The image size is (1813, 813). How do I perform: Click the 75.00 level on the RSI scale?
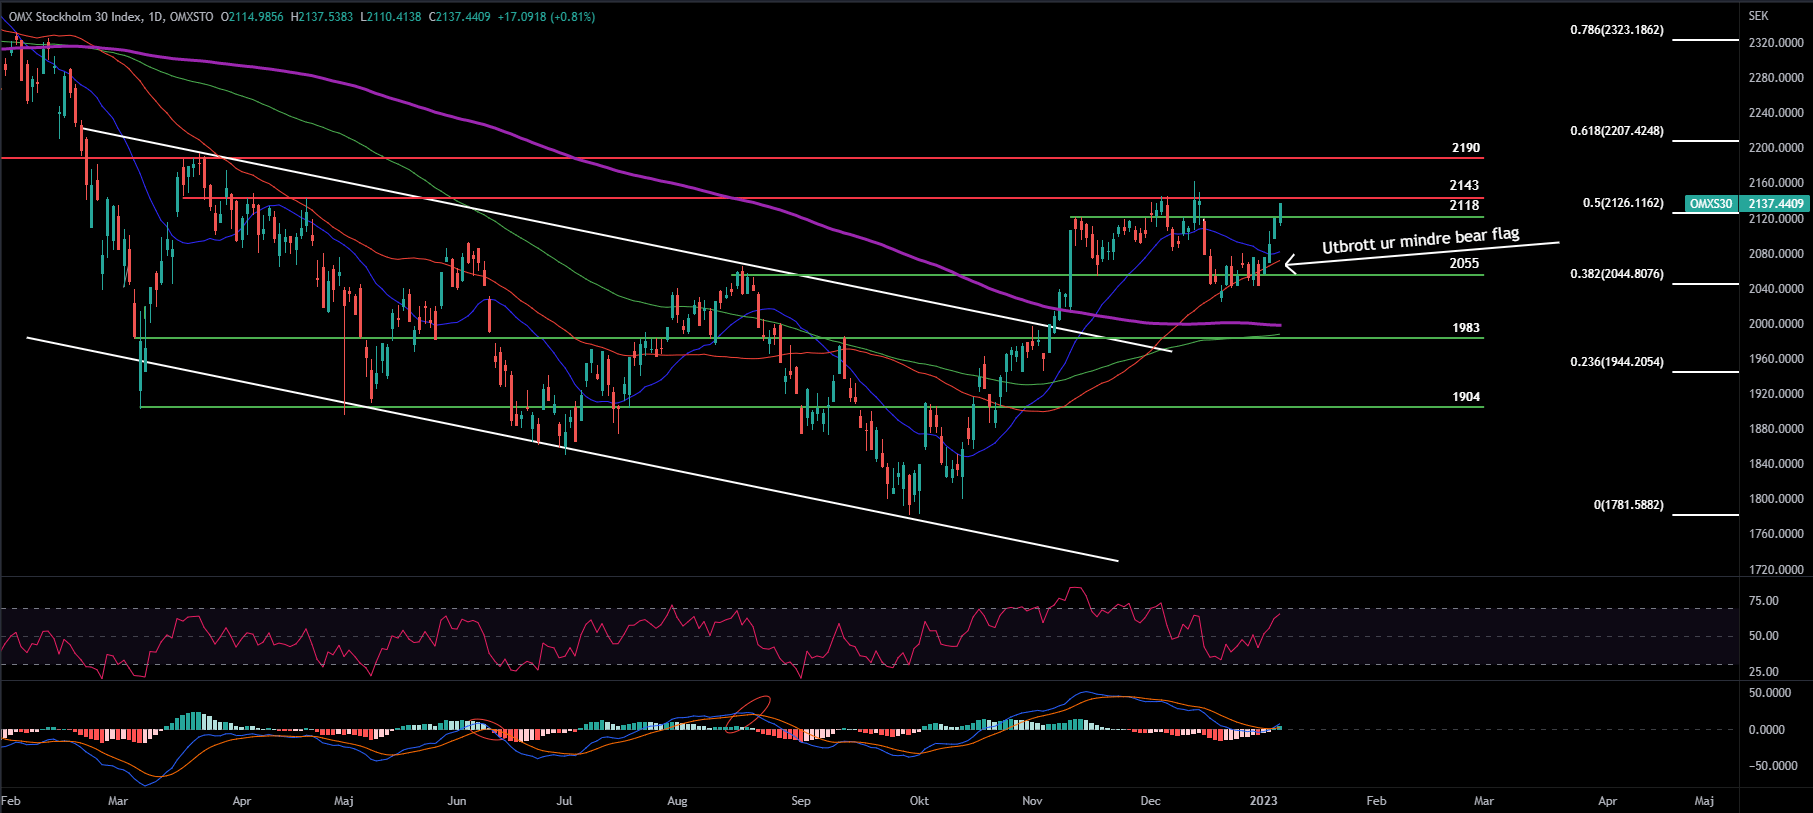[x=1763, y=601]
